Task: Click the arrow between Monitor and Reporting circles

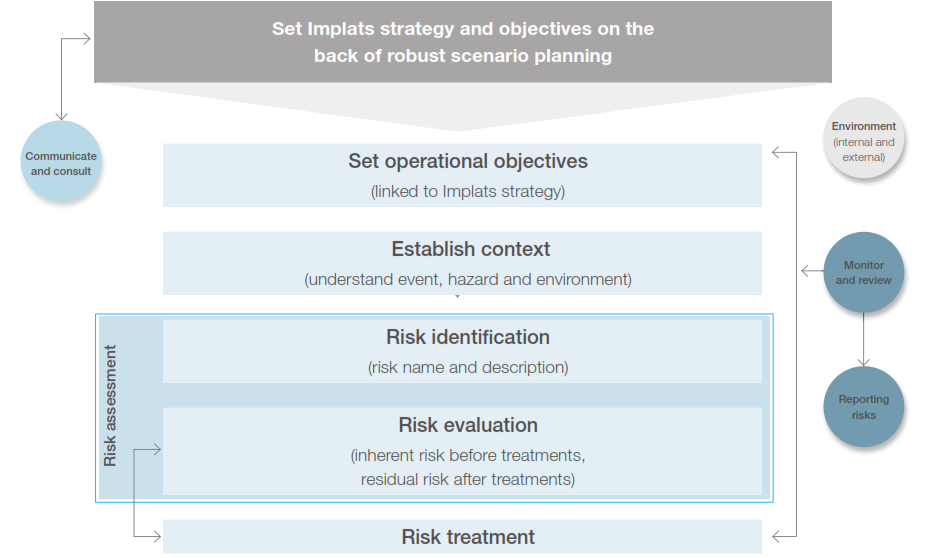Action: (x=863, y=340)
